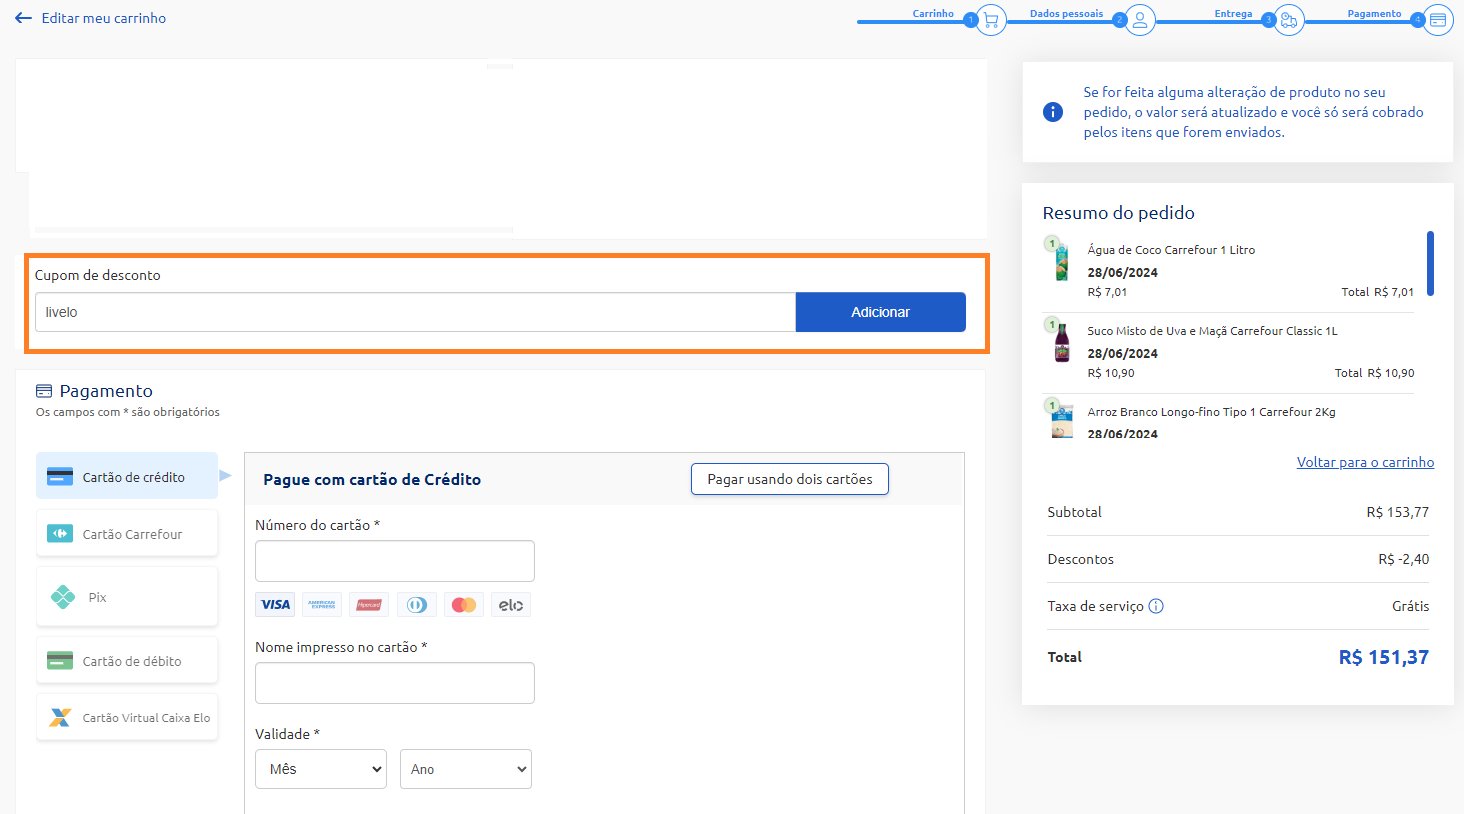Click the Carrefour logo icon in payment list
This screenshot has width=1464, height=814.
click(60, 534)
